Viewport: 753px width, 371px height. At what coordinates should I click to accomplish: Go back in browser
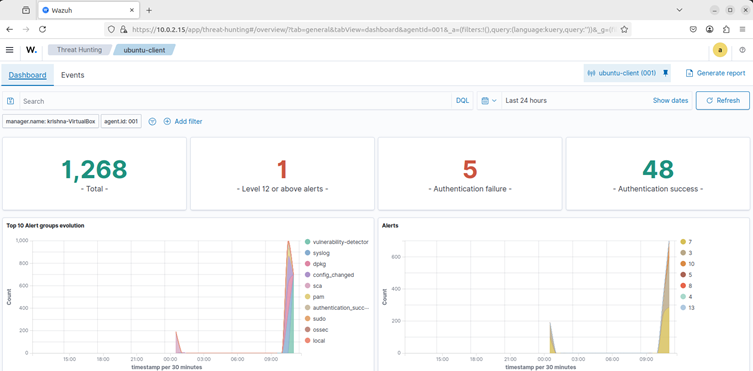click(9, 29)
